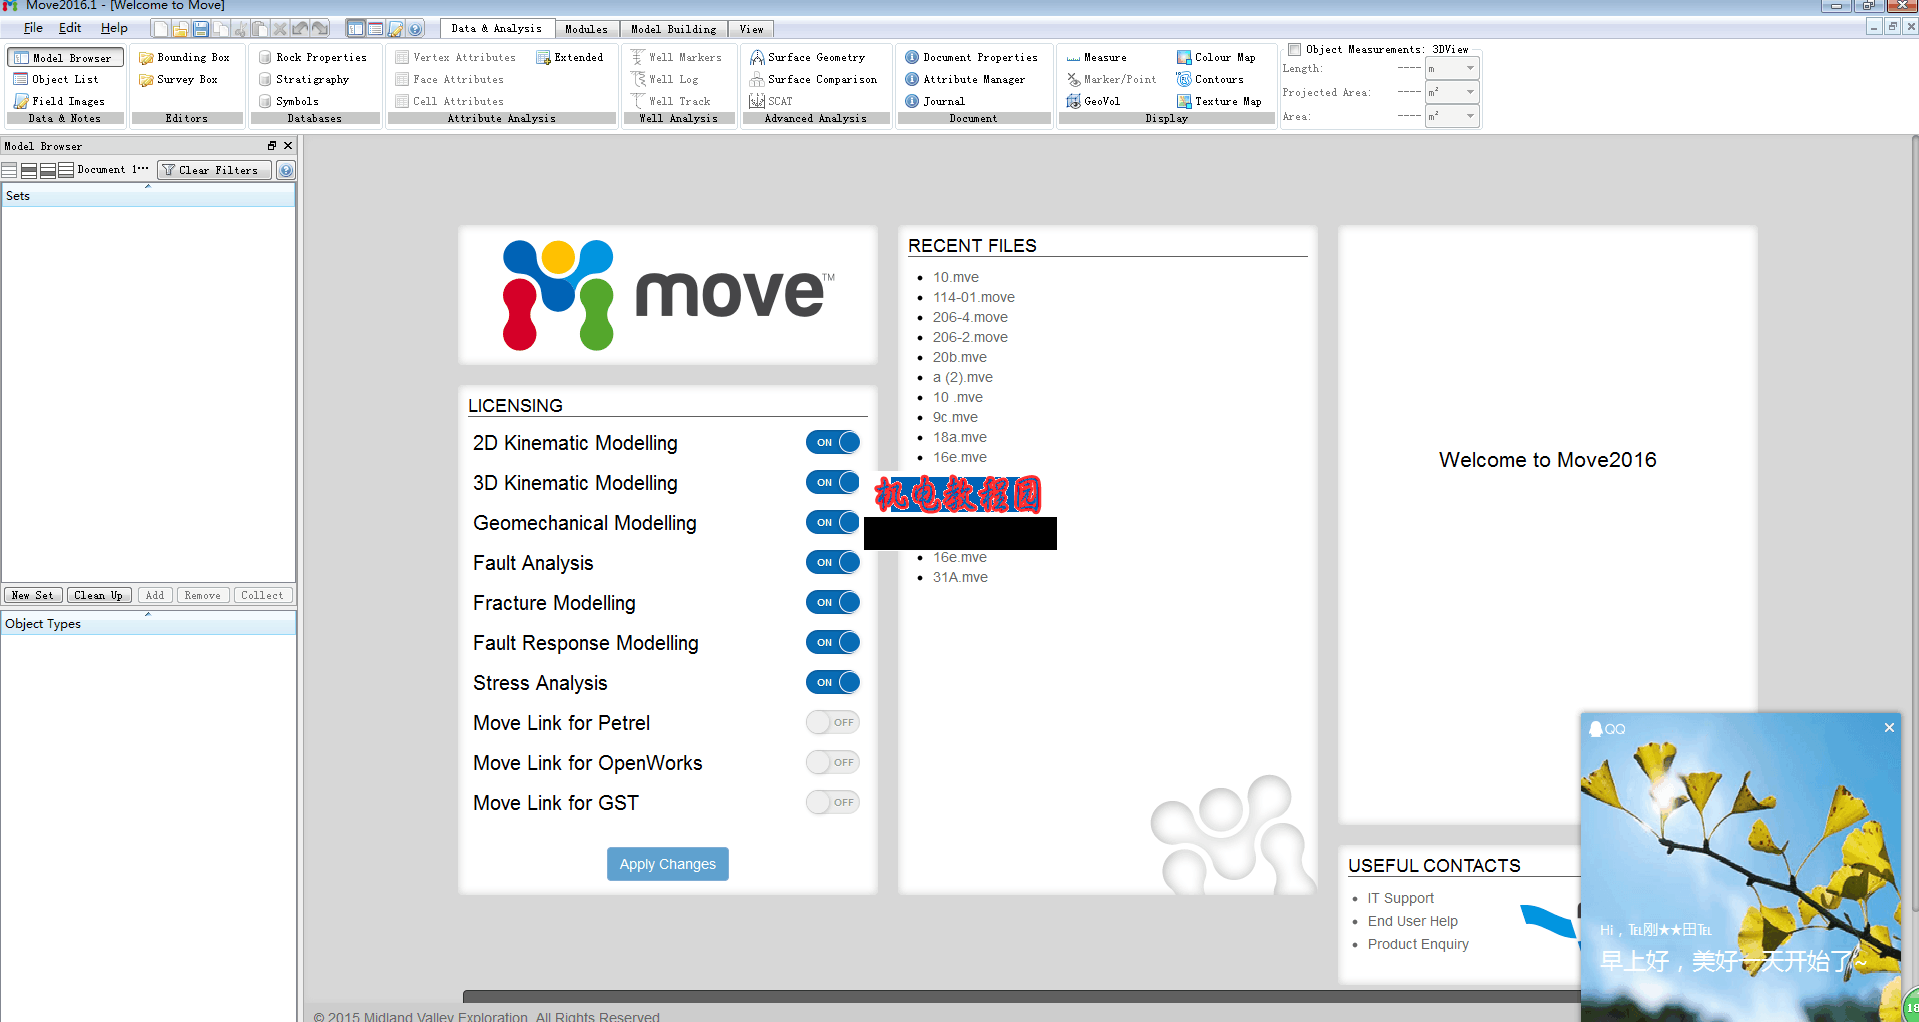Enable Move Link for GST
The image size is (1919, 1022).
point(833,802)
